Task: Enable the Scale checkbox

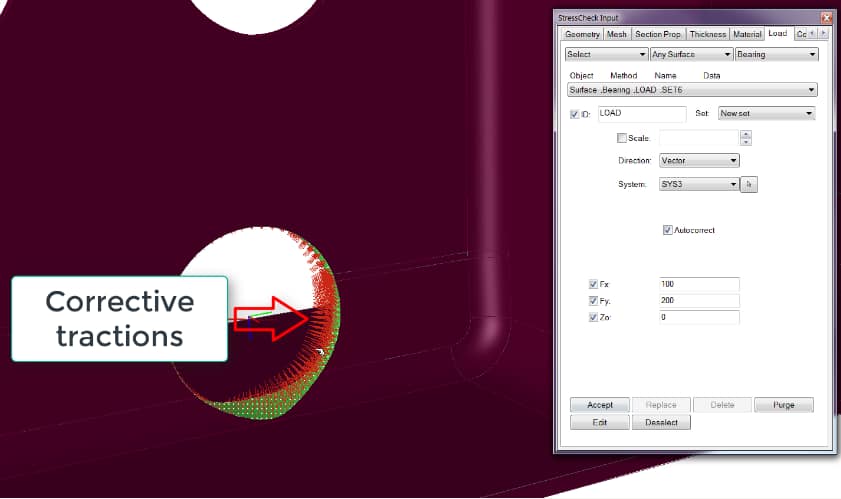Action: click(623, 139)
